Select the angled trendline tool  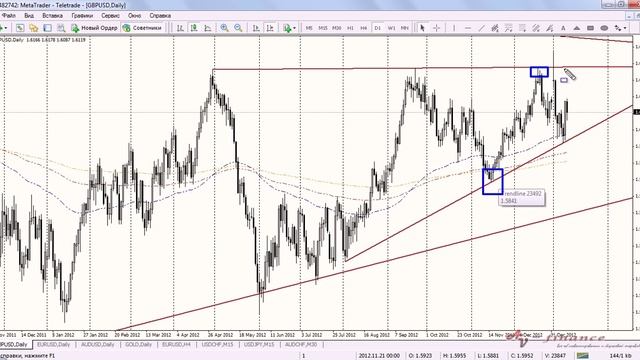pyautogui.click(x=550, y=28)
